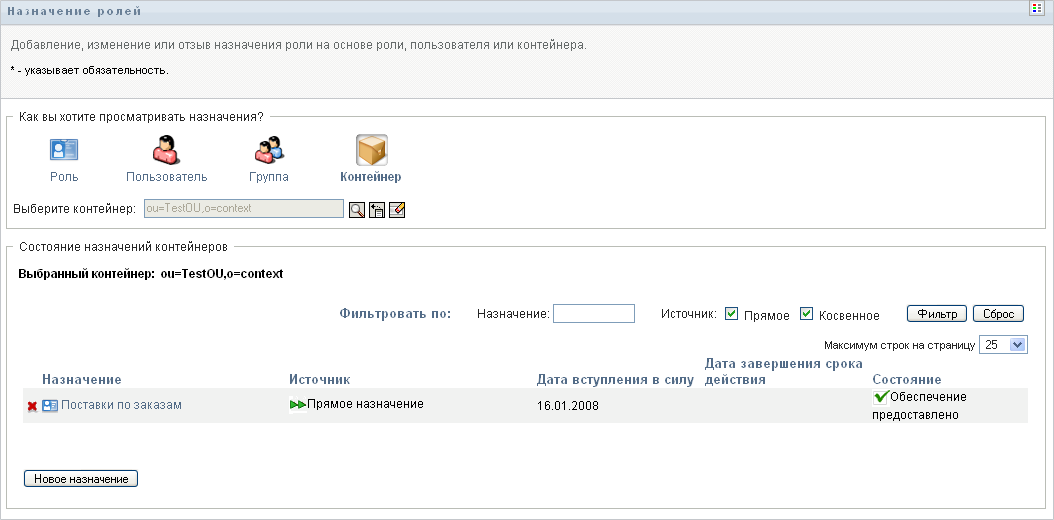Expand the max rows per page dropdown
Image resolution: width=1054 pixels, height=520 pixels.
click(1018, 345)
